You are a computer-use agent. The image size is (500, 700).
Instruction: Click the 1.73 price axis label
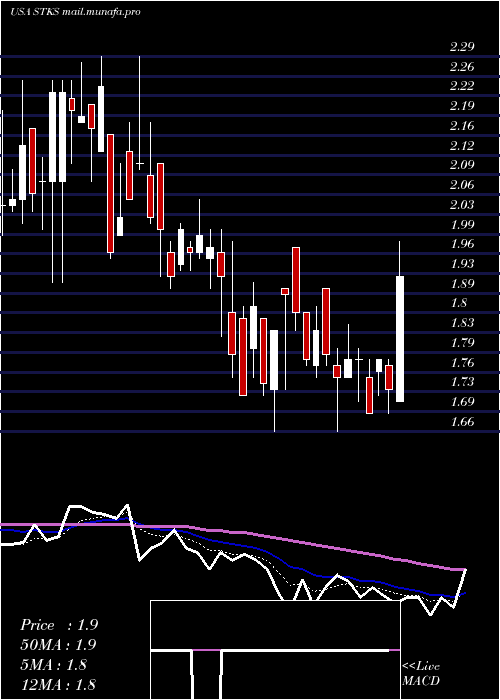[x=462, y=382]
